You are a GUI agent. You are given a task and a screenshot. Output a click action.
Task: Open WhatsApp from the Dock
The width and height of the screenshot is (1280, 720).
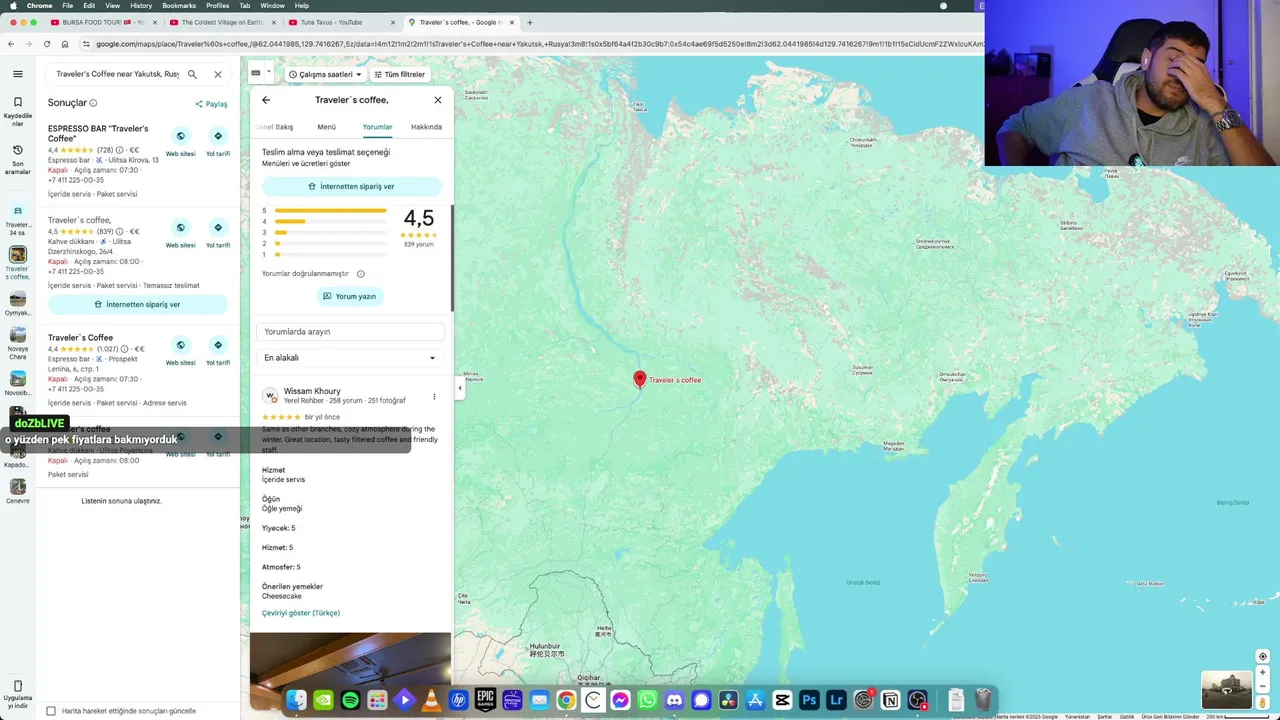click(x=647, y=700)
